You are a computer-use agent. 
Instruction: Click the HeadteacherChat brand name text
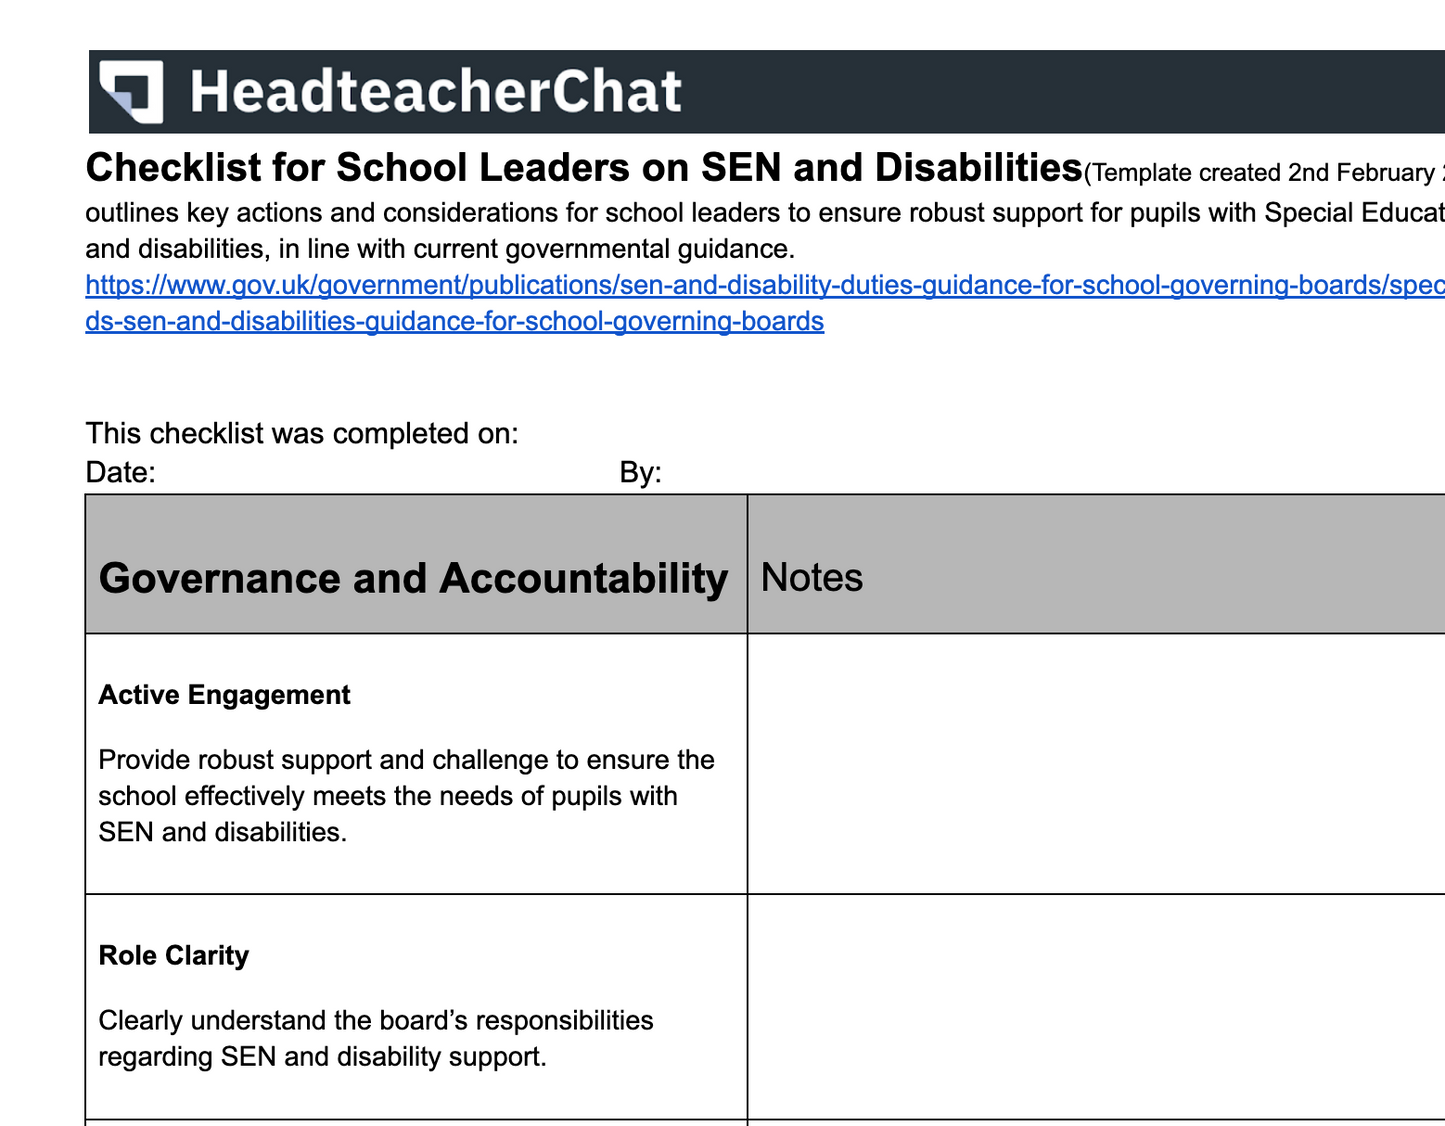tap(436, 92)
